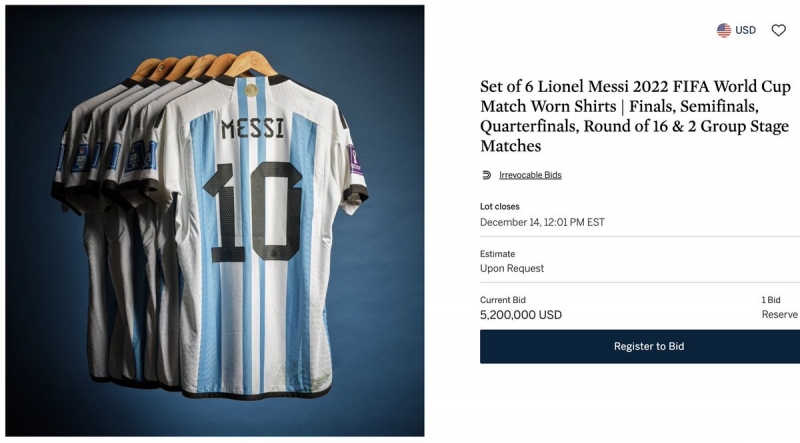Click the Current Bid label

pos(503,299)
